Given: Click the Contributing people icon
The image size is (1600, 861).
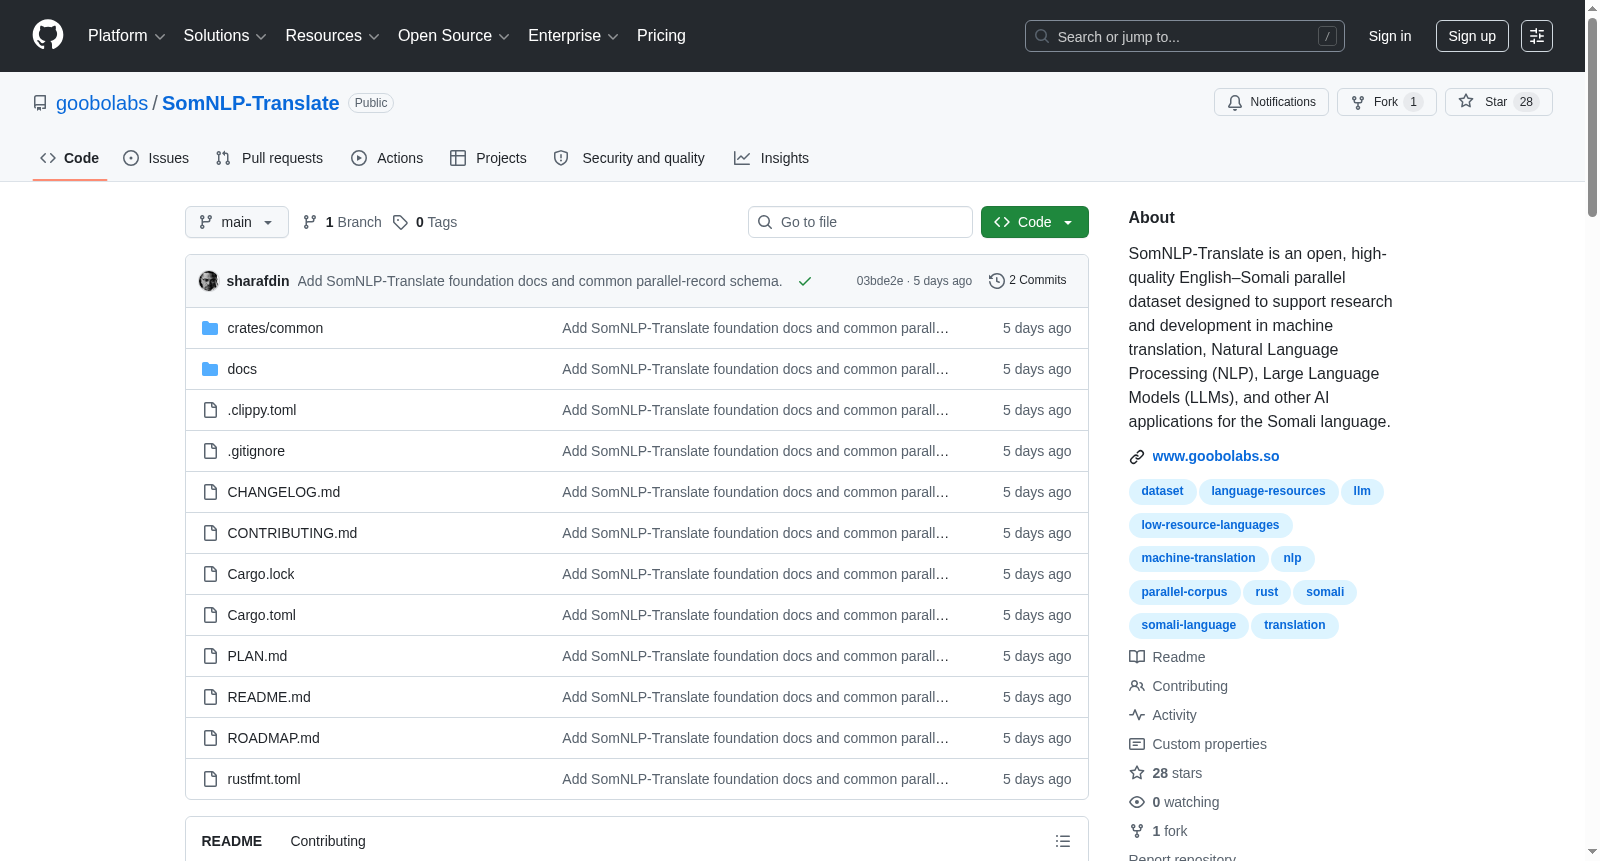Looking at the screenshot, I should (1137, 686).
